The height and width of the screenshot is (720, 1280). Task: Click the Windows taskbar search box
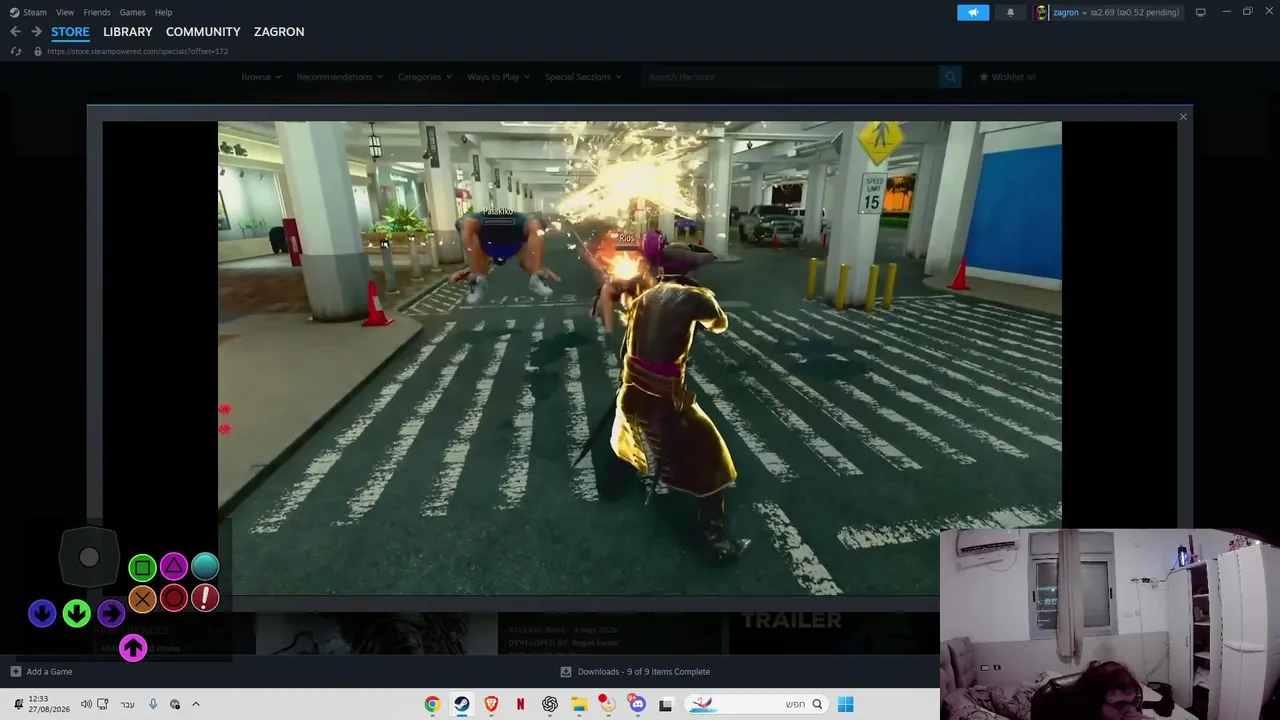(757, 704)
